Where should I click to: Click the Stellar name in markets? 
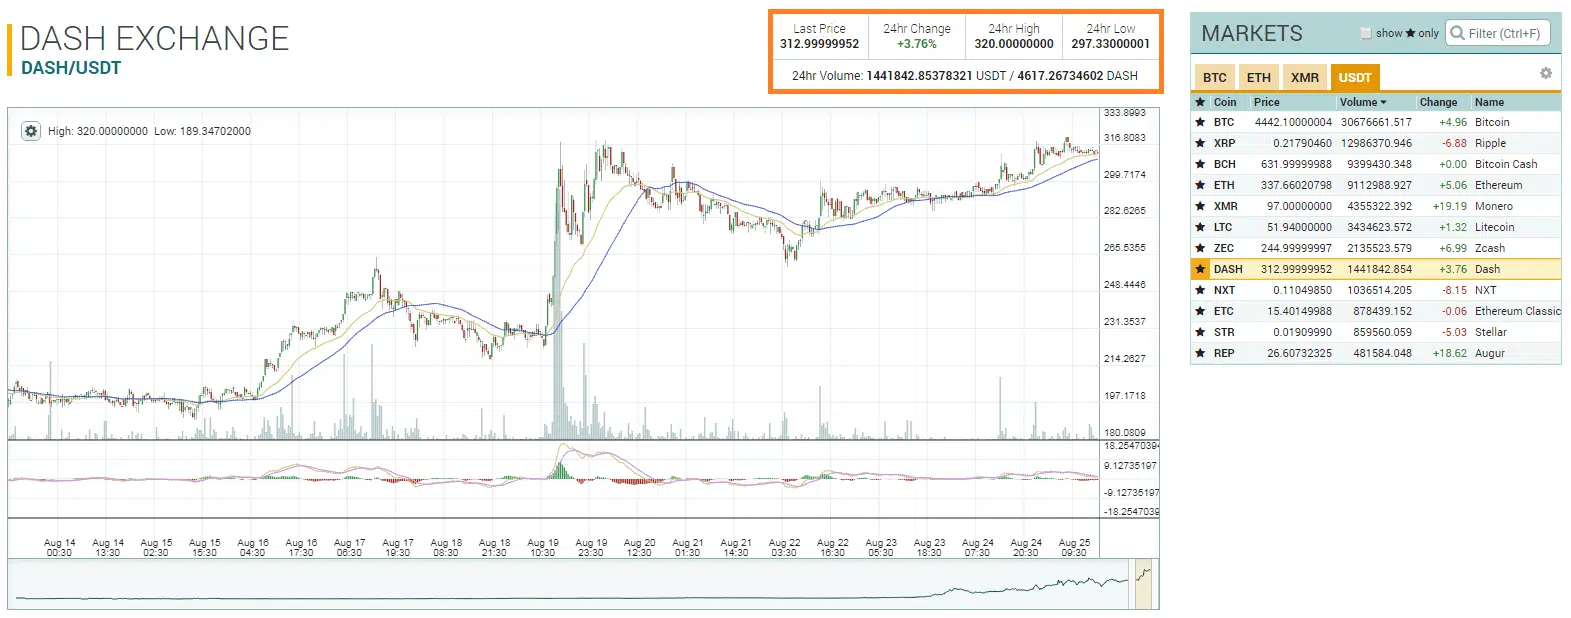1490,332
